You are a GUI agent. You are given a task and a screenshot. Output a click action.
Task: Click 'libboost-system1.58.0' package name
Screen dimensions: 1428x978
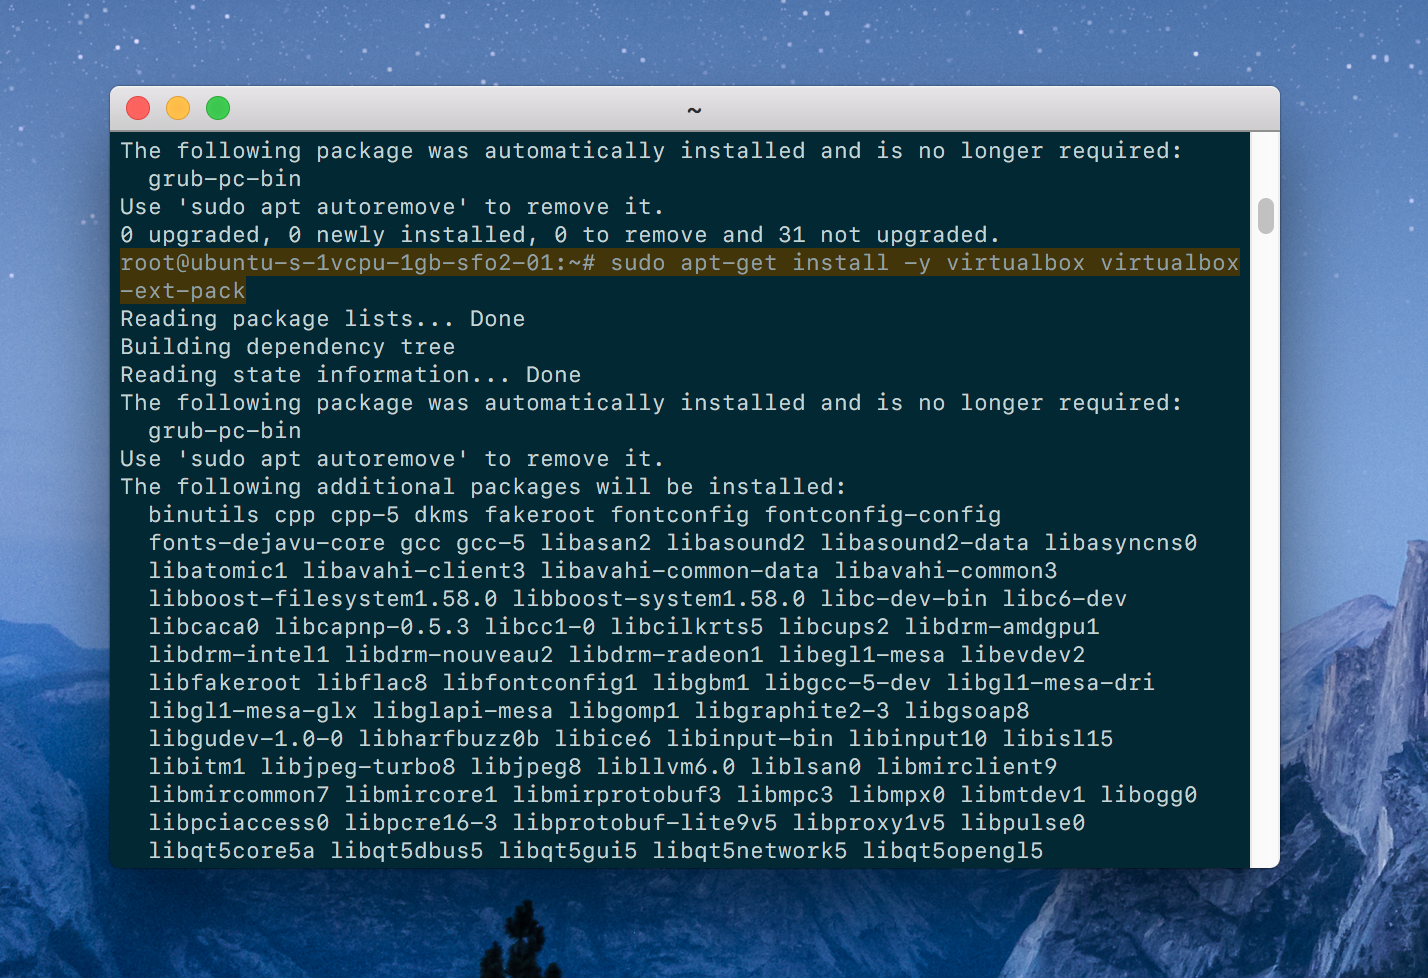(x=659, y=599)
